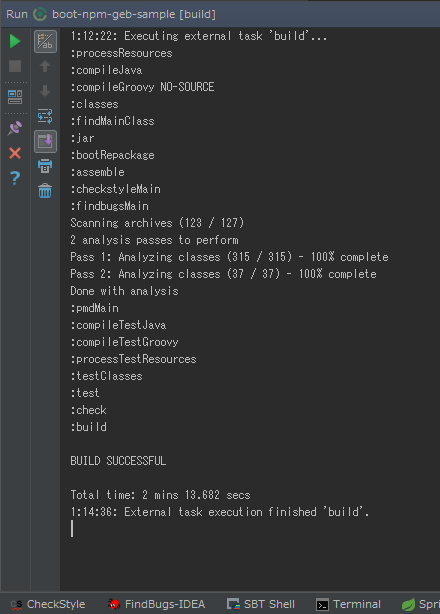Toggle Scroll to the End icon

(45, 141)
